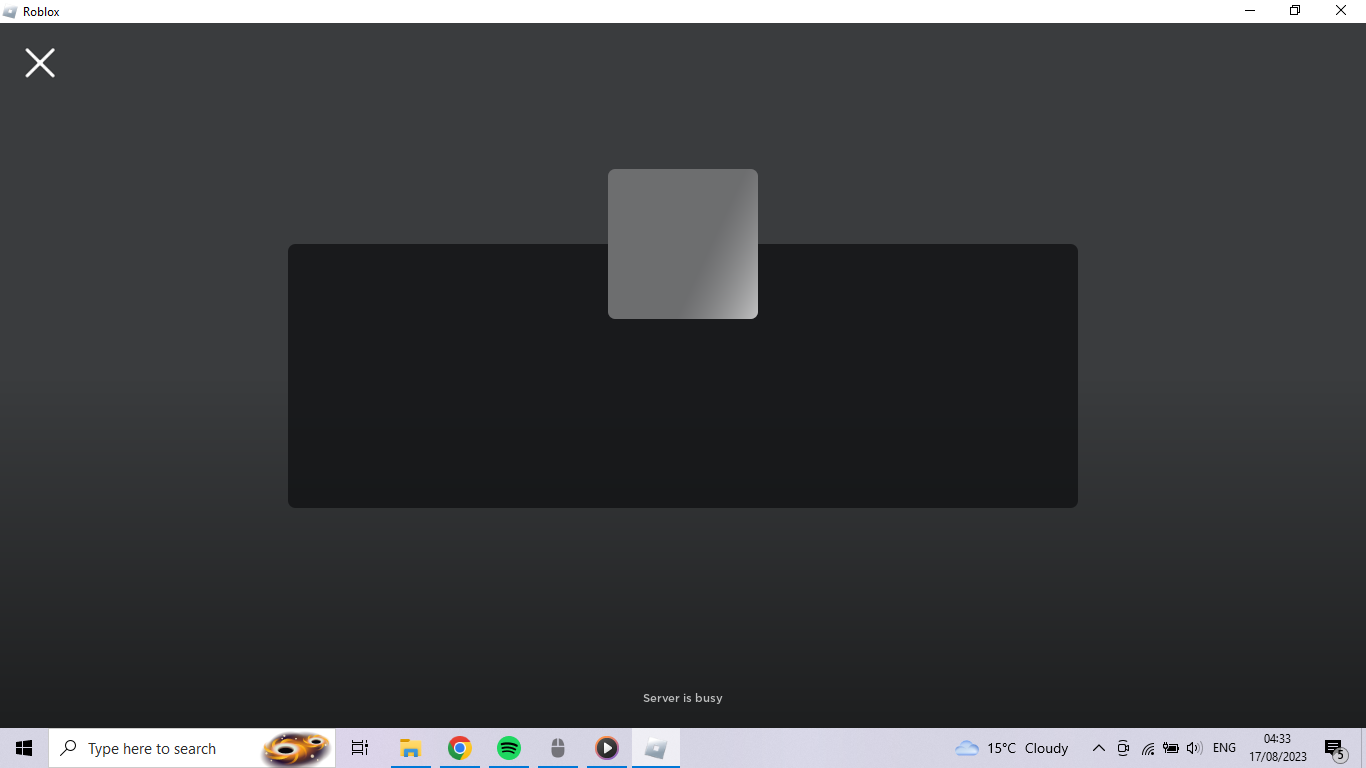Click the Roblox title bar app icon
The height and width of the screenshot is (768, 1366).
point(10,12)
